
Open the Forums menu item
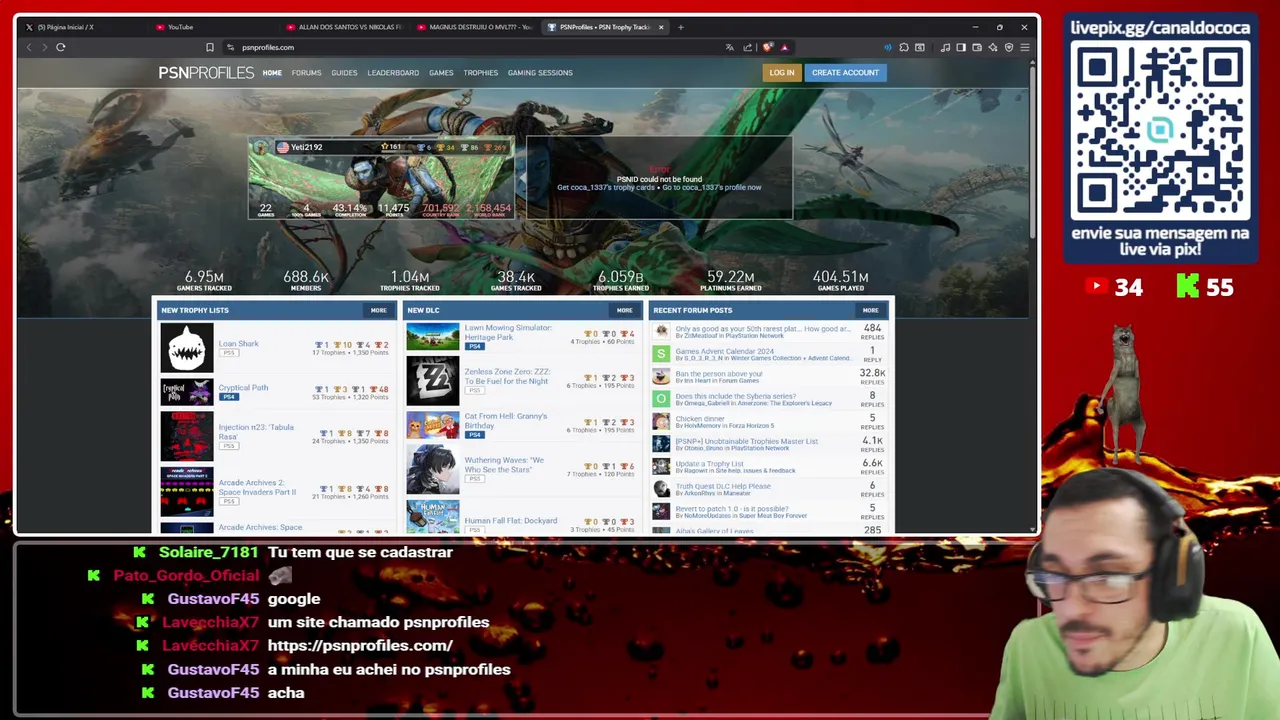click(306, 73)
